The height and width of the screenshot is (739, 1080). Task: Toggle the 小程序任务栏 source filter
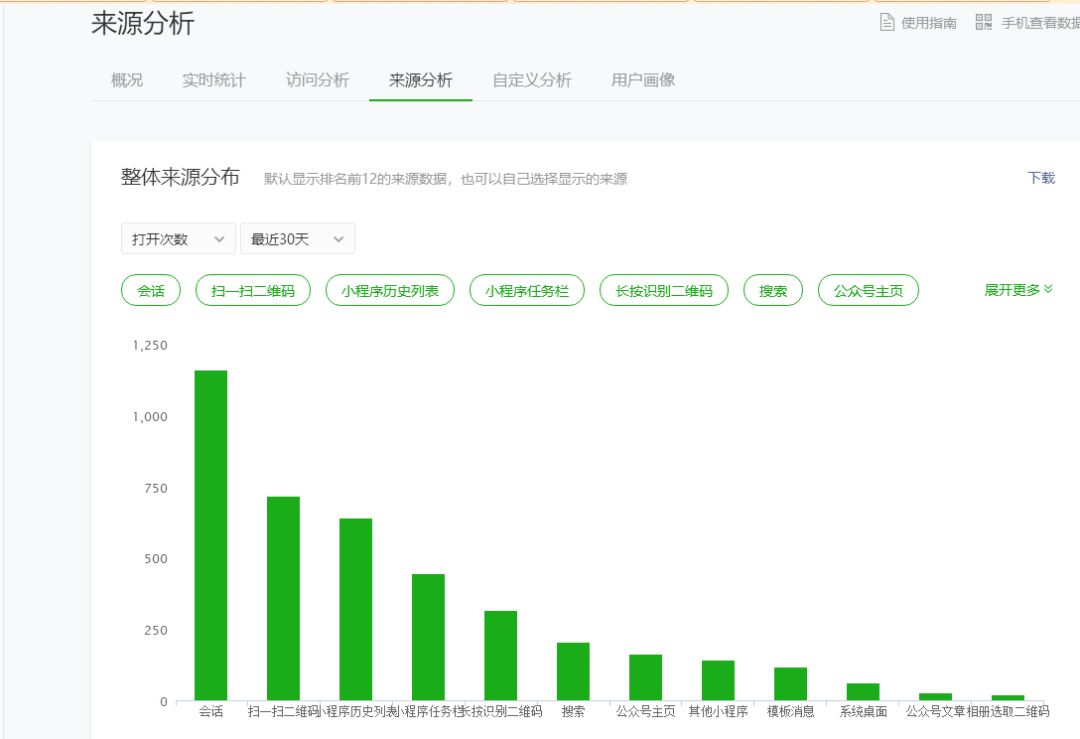pos(527,290)
